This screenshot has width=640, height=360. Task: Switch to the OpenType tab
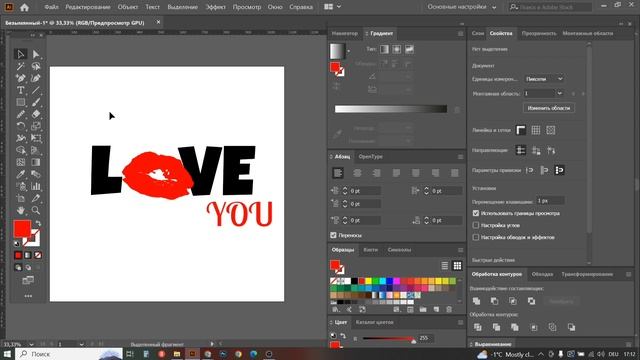371,157
